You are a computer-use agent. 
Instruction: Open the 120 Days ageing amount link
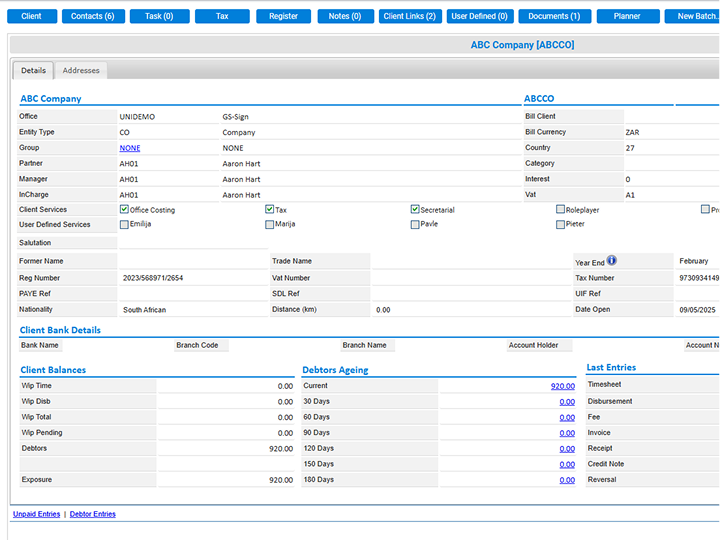[x=567, y=449]
